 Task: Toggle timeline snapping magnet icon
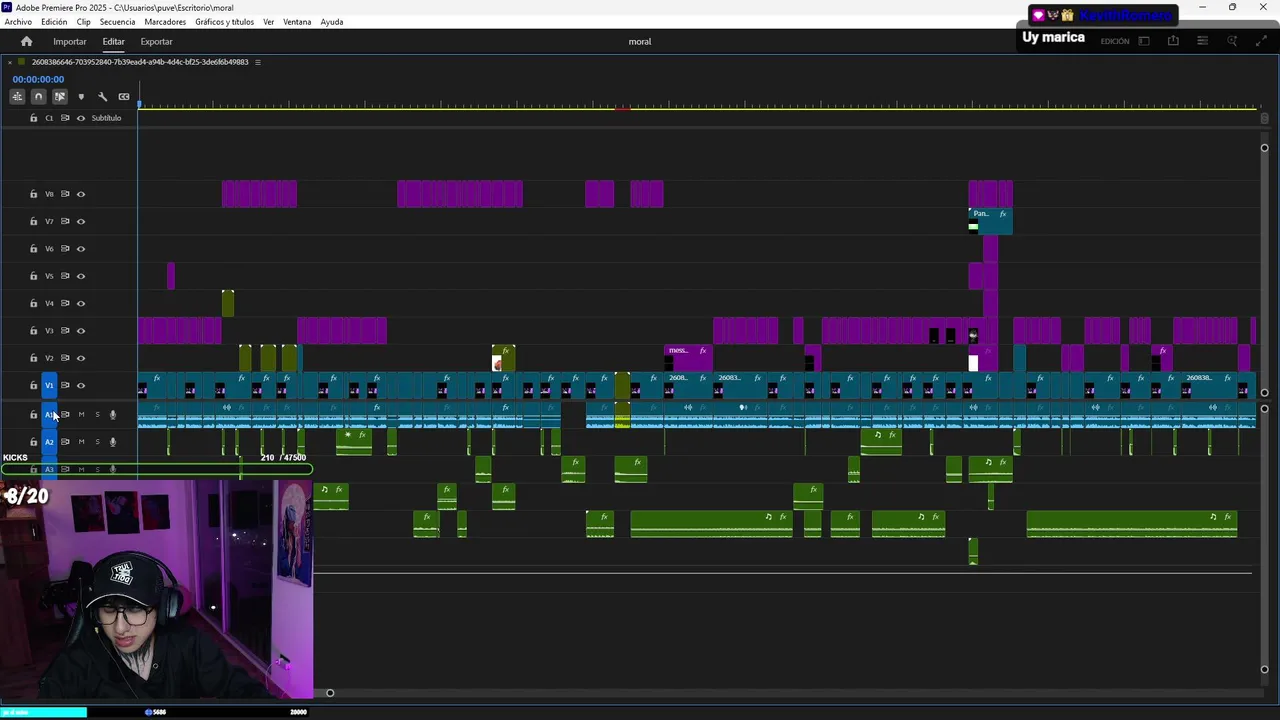(38, 96)
